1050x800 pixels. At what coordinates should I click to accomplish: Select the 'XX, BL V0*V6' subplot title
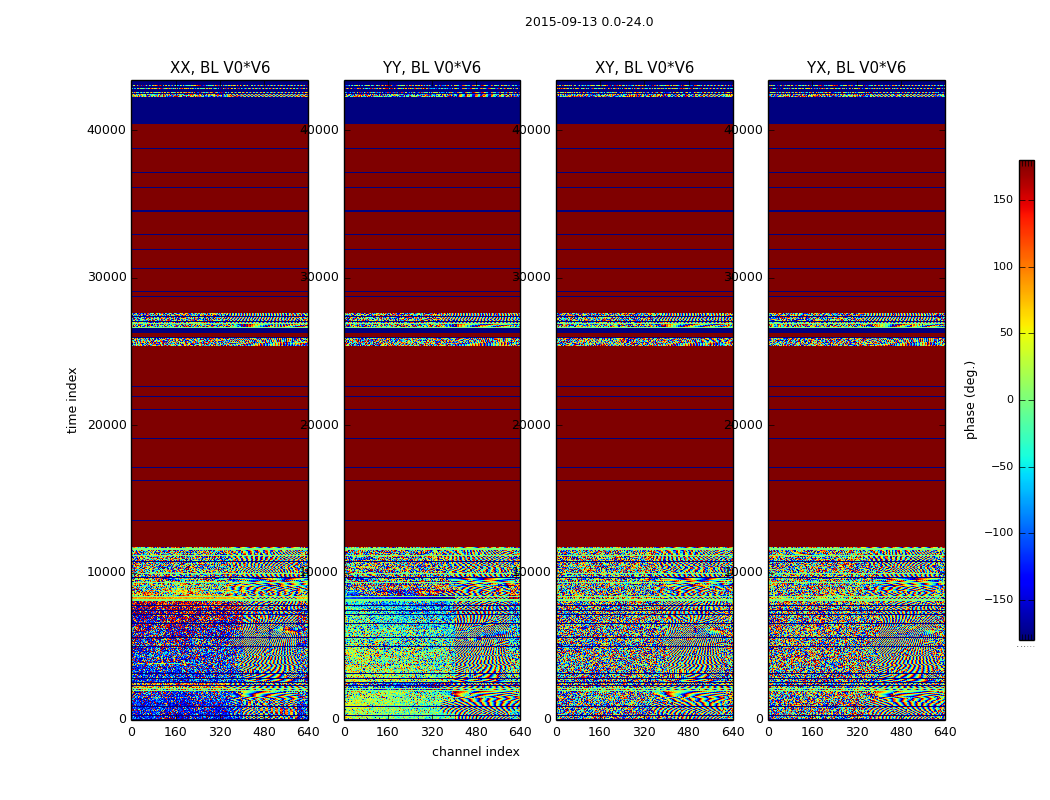220,68
